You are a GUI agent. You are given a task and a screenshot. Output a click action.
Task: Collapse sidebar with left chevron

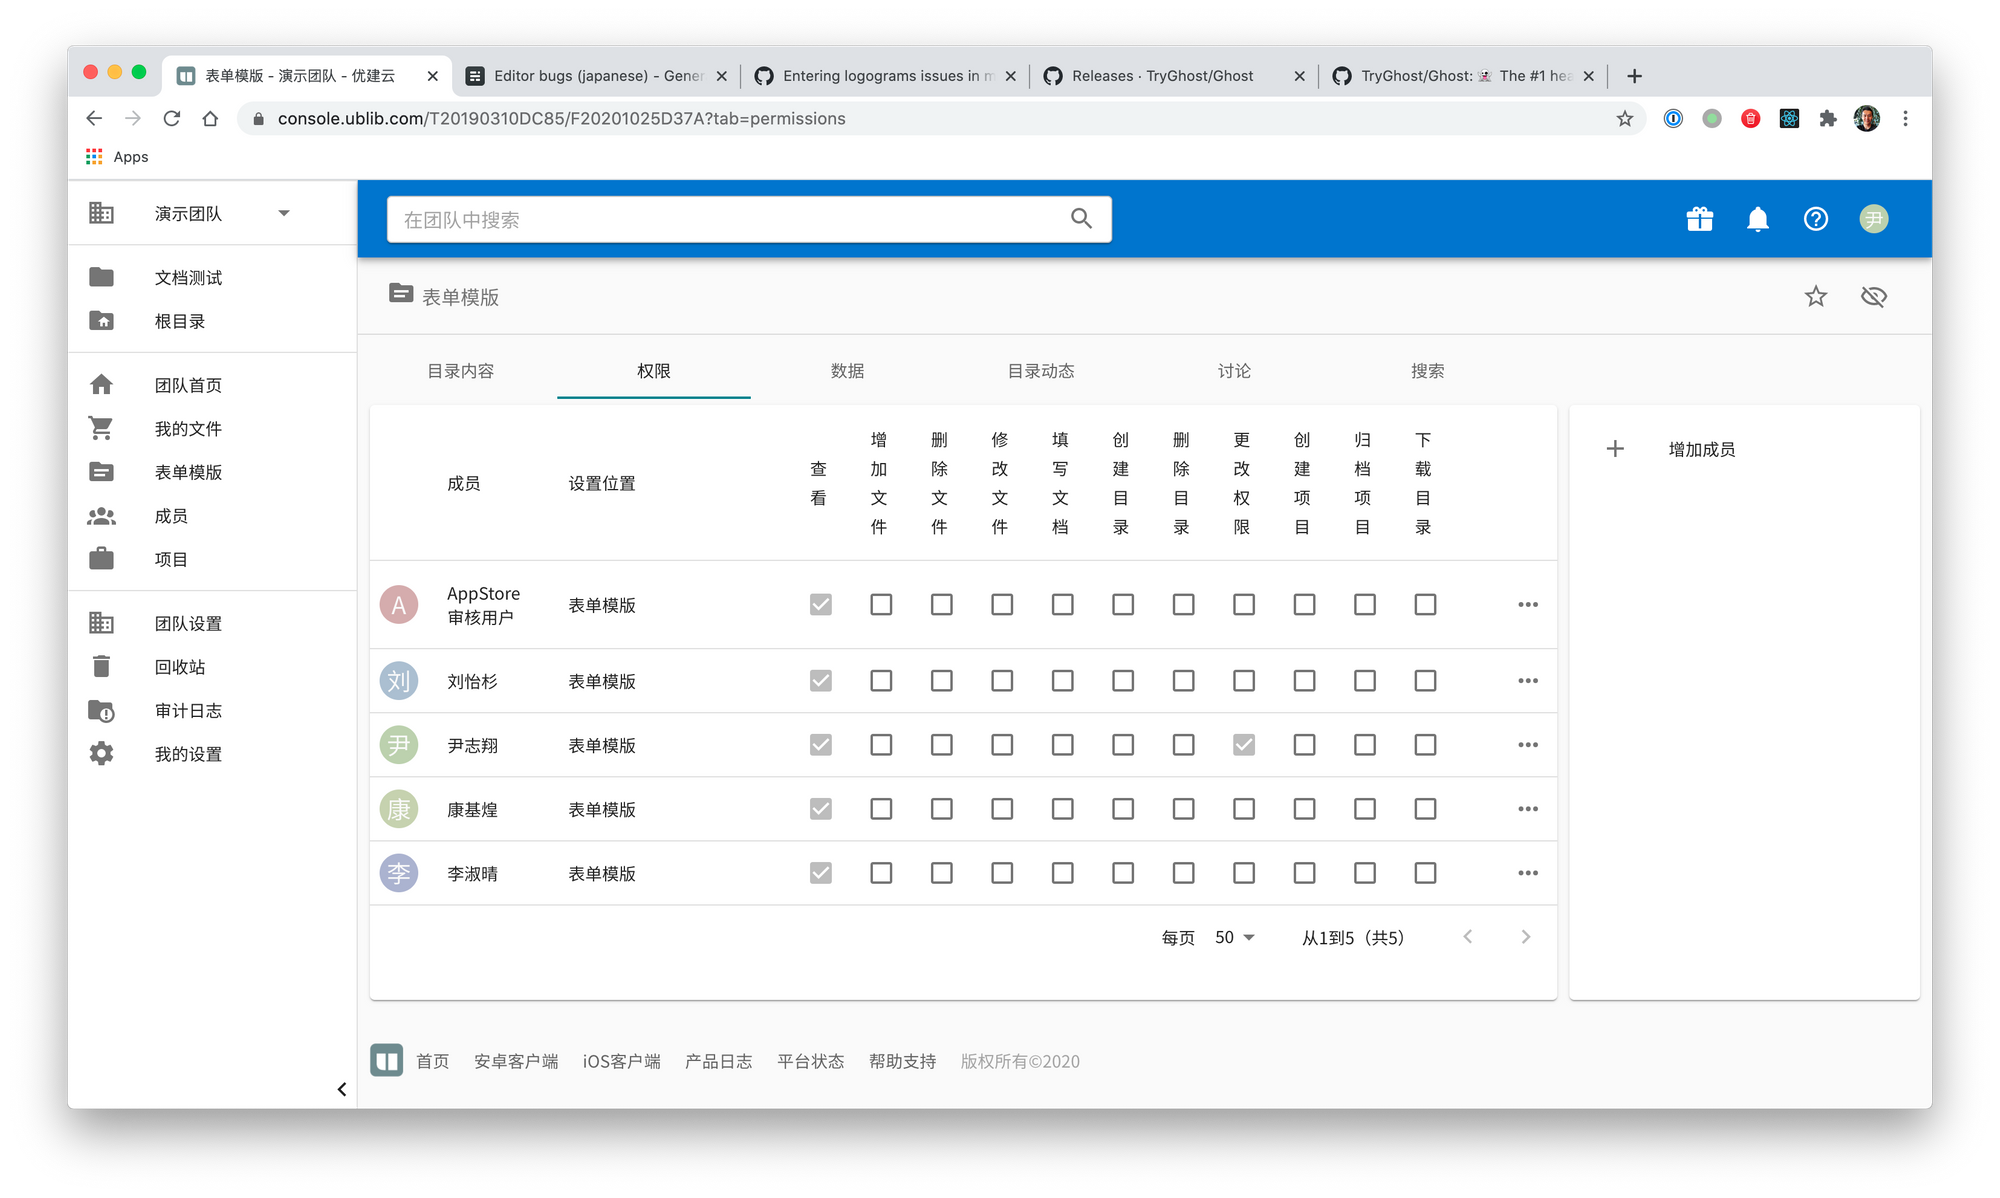point(342,1089)
